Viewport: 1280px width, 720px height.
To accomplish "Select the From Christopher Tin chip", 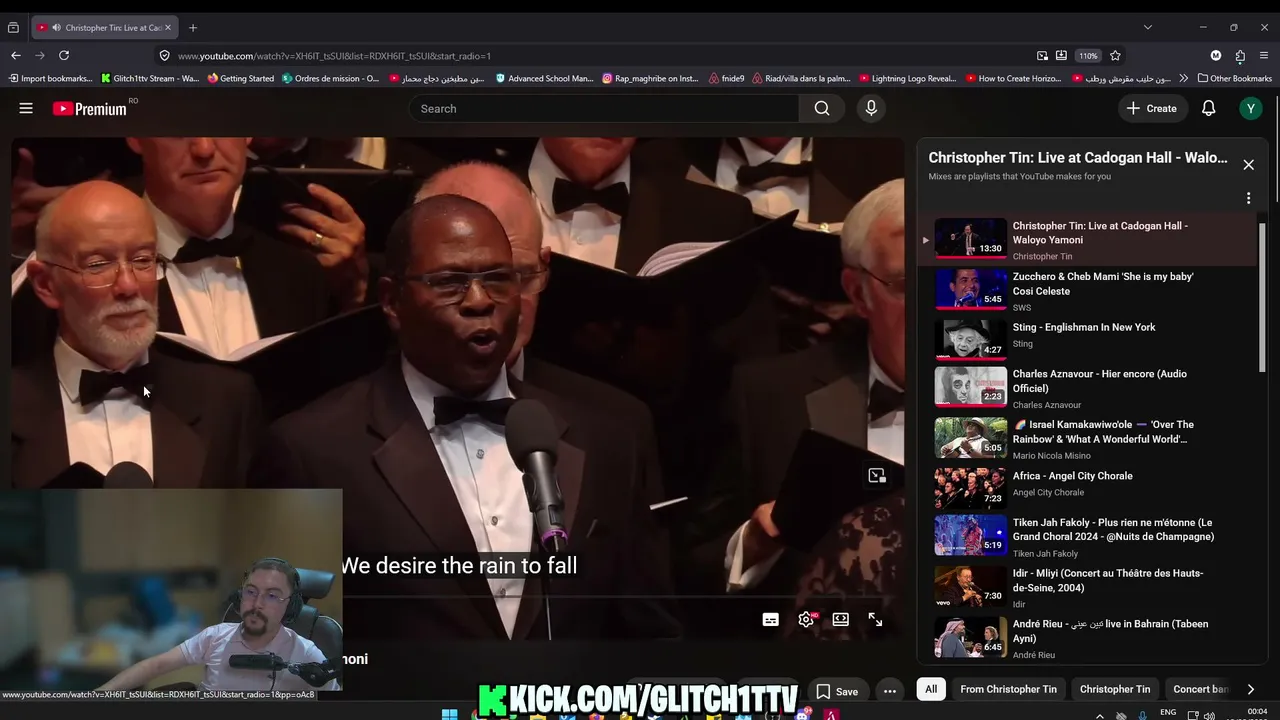I will pyautogui.click(x=1008, y=689).
